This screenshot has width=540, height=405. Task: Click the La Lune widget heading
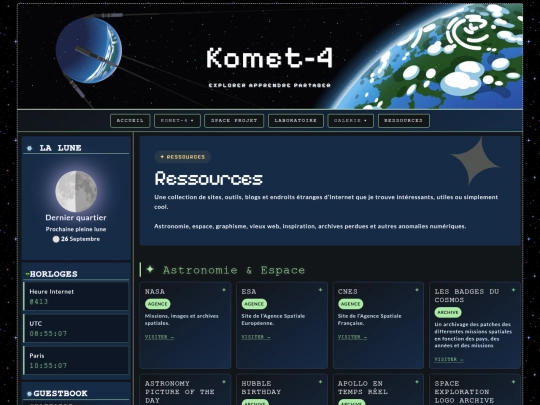point(60,148)
